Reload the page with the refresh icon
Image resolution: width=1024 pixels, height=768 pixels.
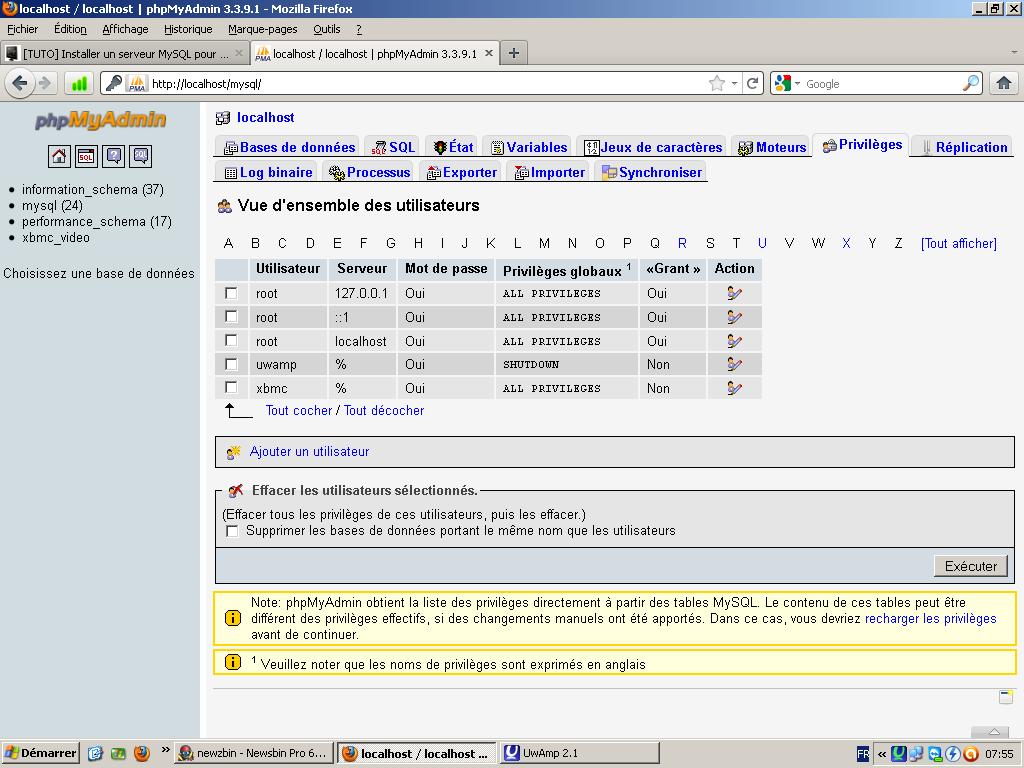click(752, 84)
